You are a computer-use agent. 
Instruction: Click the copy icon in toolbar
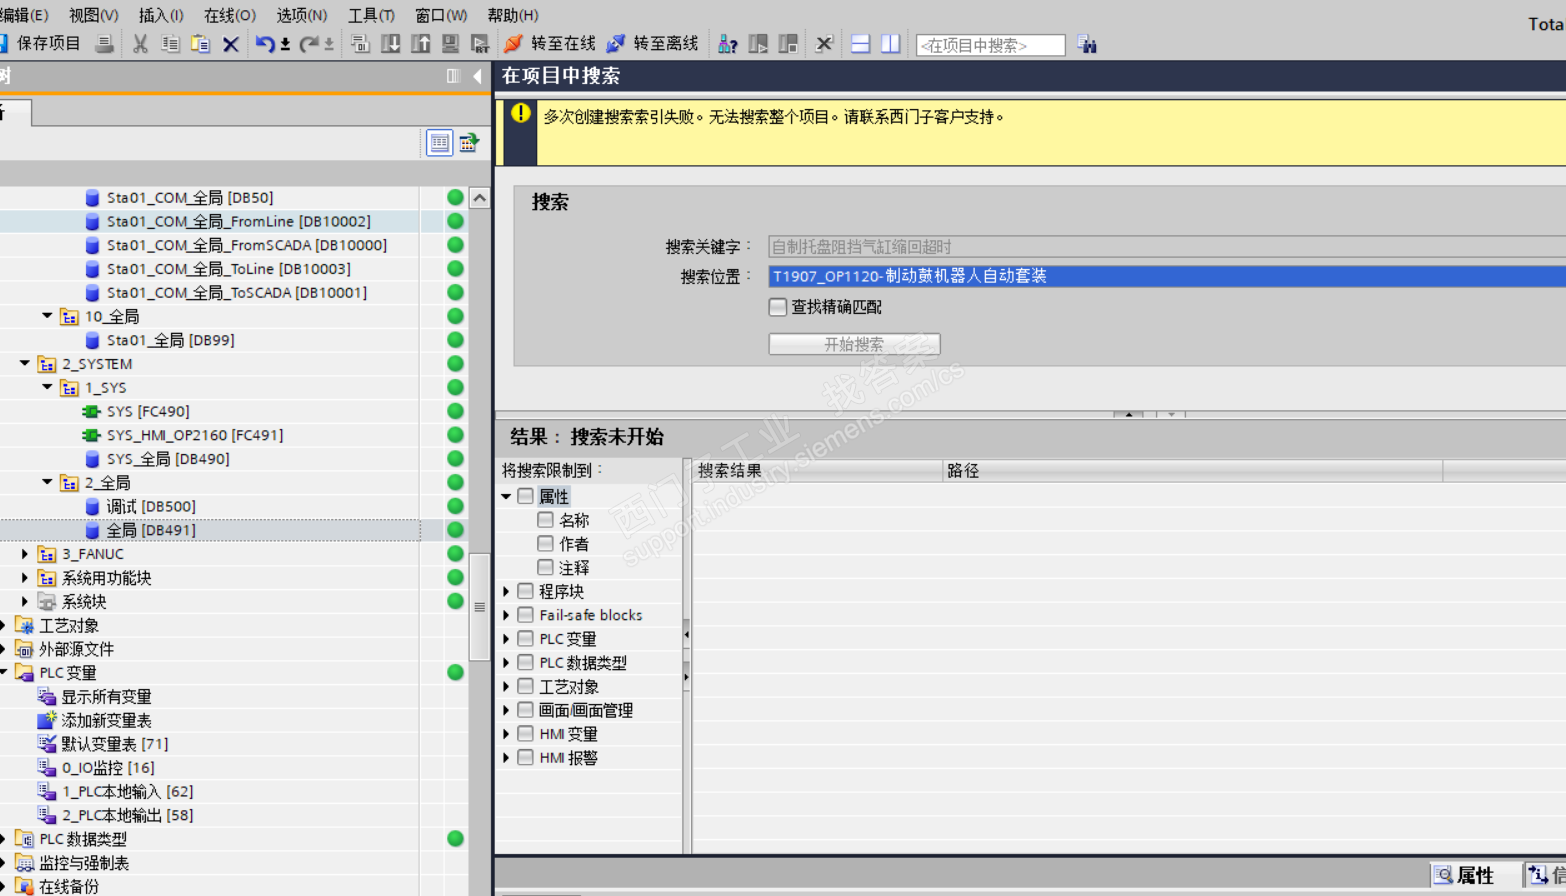[x=170, y=44]
